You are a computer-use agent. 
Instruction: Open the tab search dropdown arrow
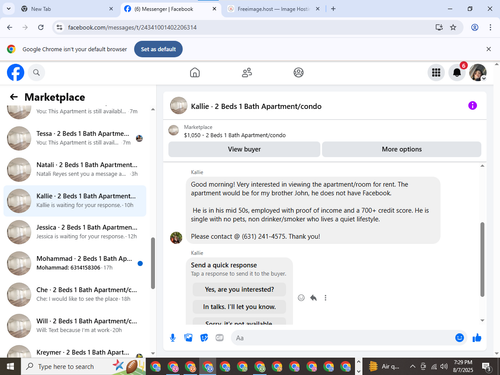pos(9,9)
